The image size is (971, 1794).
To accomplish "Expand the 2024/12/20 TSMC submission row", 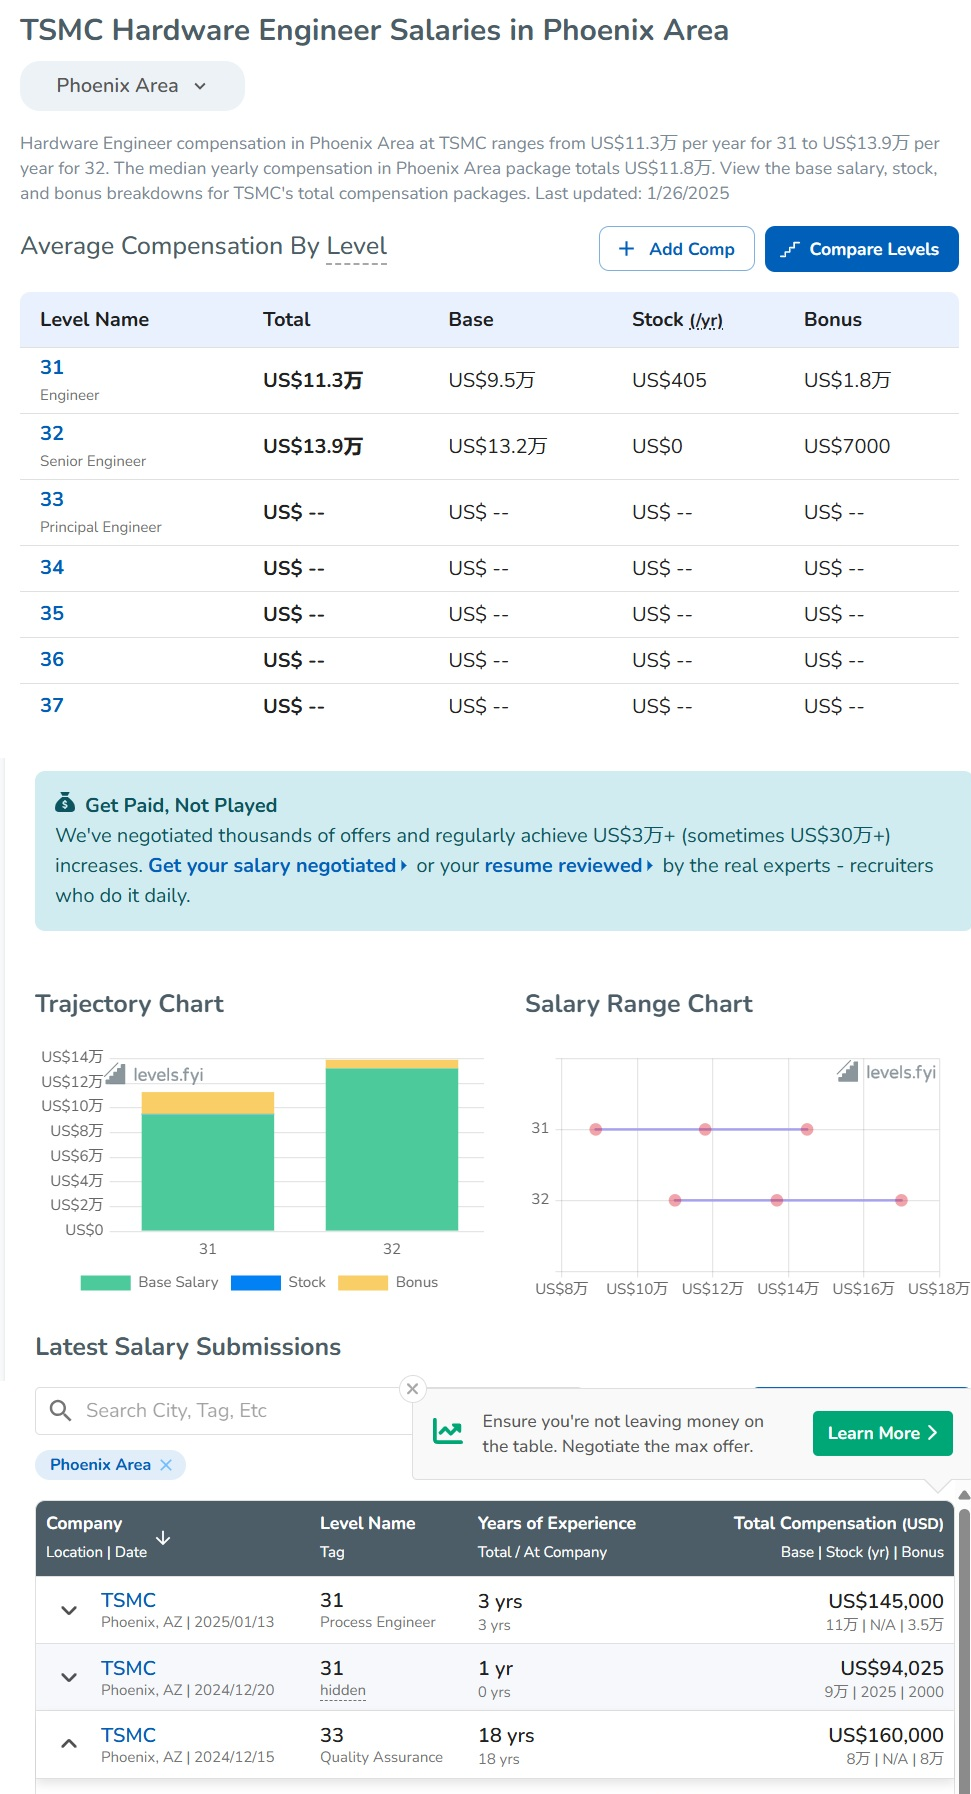I will (x=69, y=1677).
